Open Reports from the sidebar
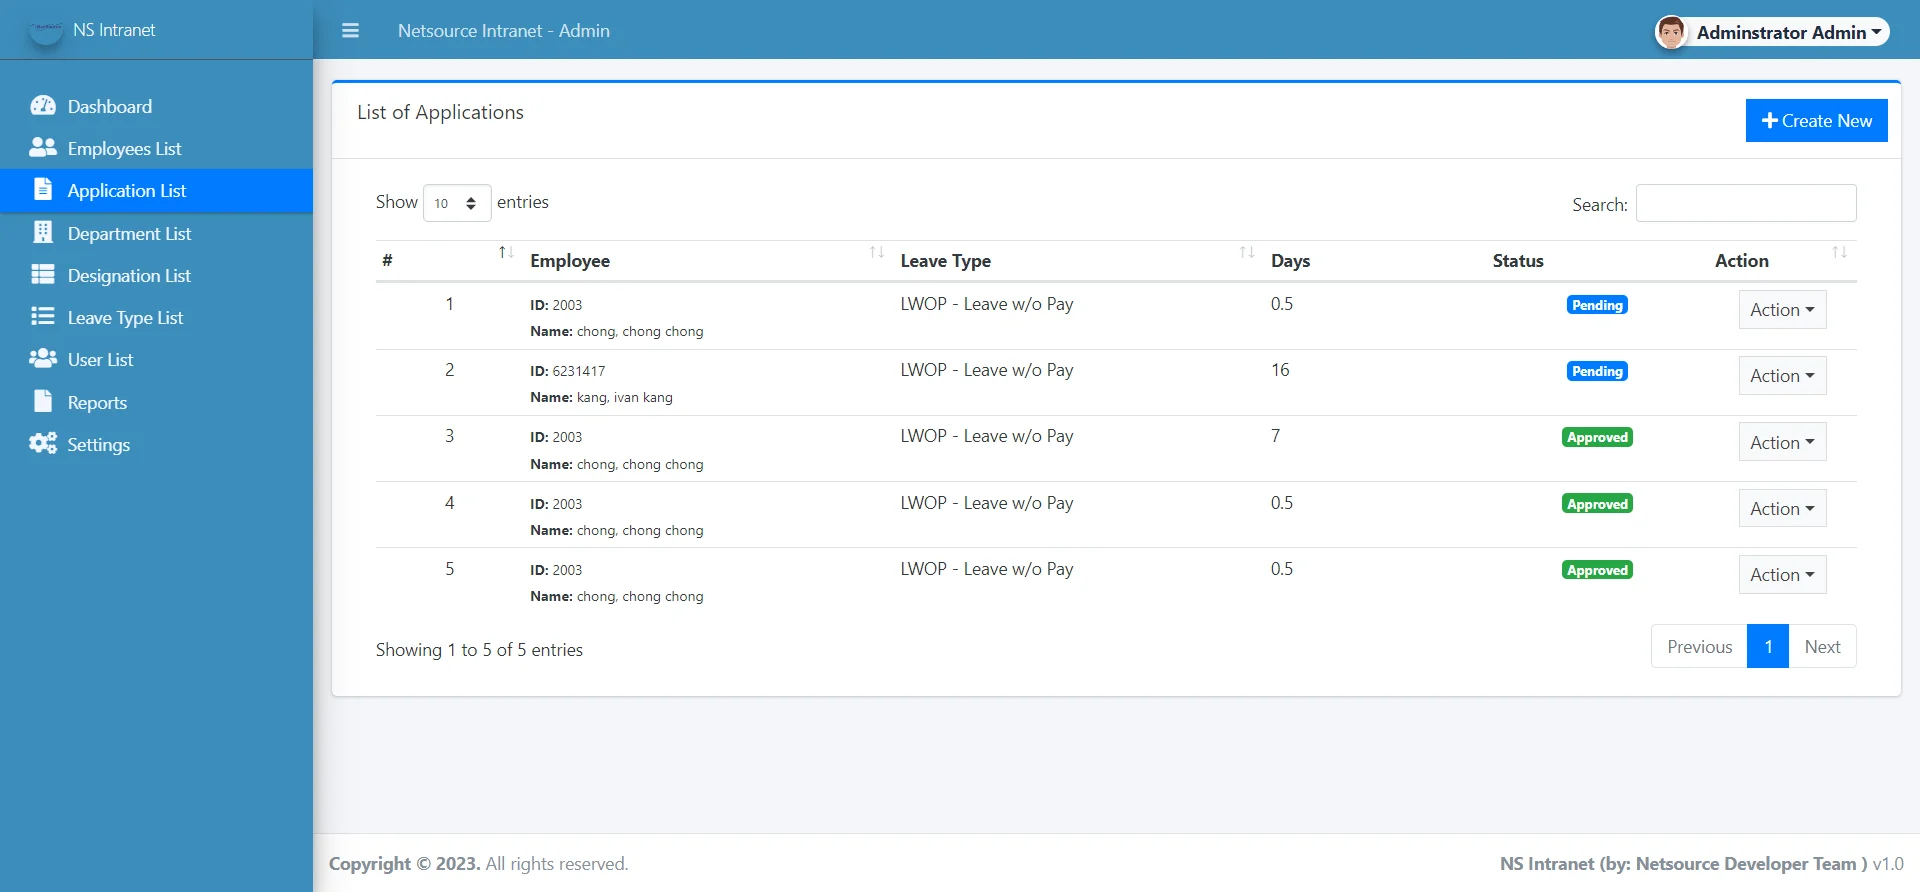This screenshot has width=1920, height=892. [x=97, y=402]
